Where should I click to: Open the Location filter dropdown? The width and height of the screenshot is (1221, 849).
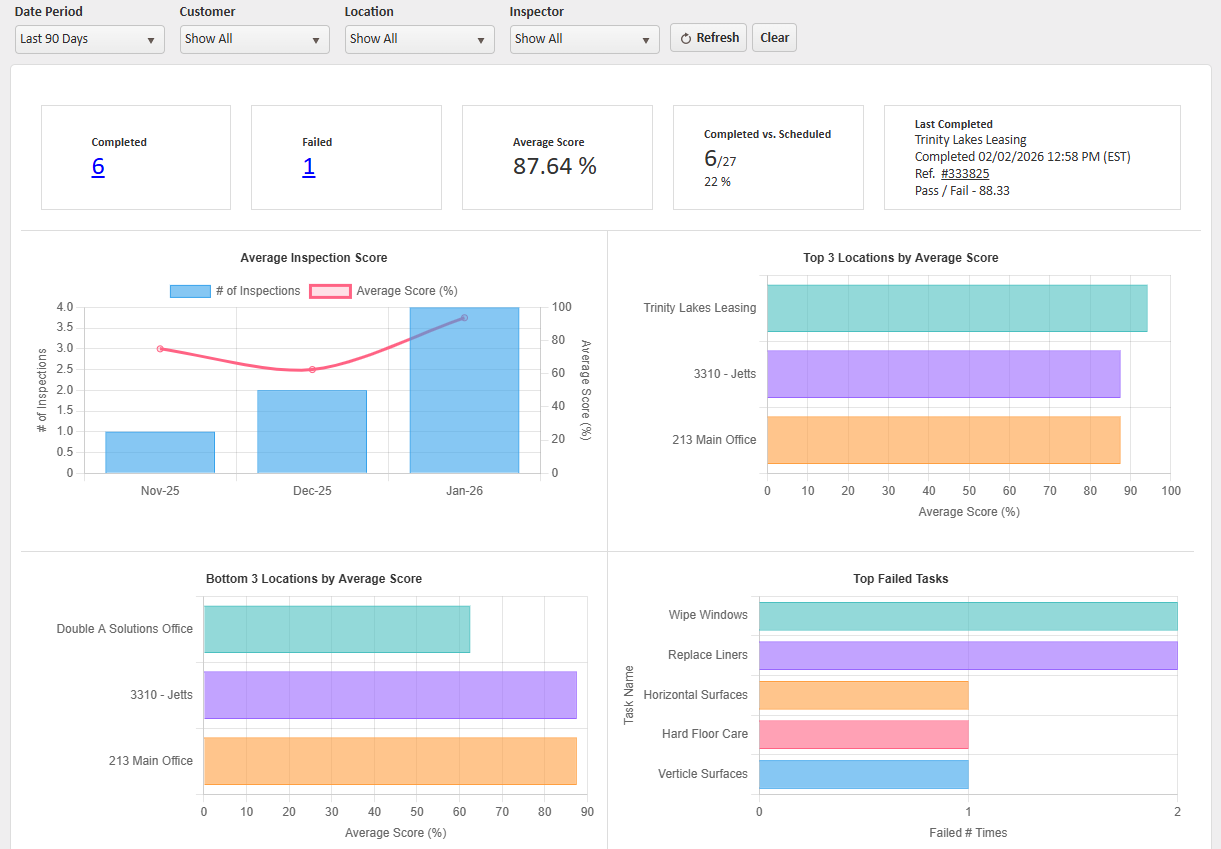click(x=420, y=39)
